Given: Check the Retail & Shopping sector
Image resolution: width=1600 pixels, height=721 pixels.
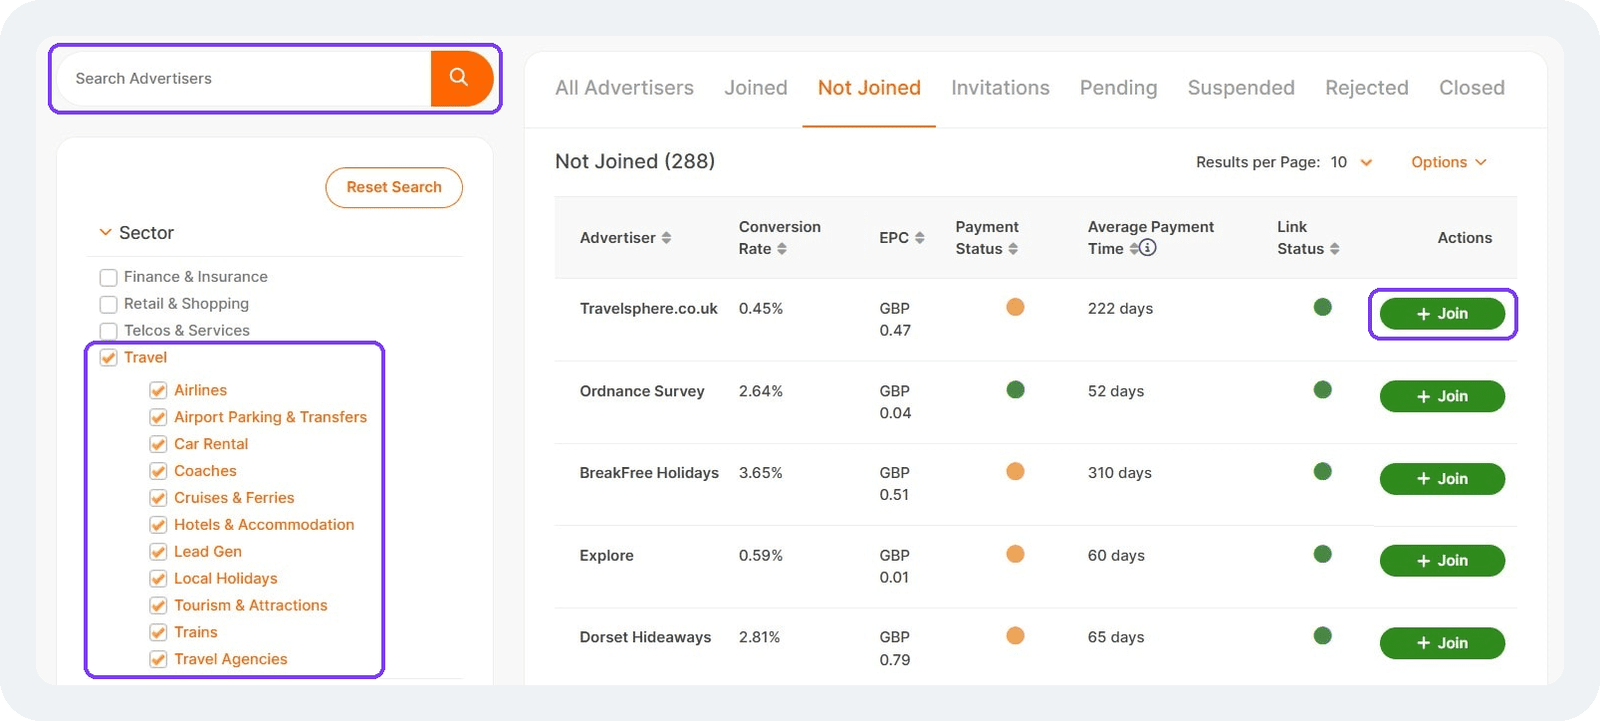Looking at the screenshot, I should 109,304.
